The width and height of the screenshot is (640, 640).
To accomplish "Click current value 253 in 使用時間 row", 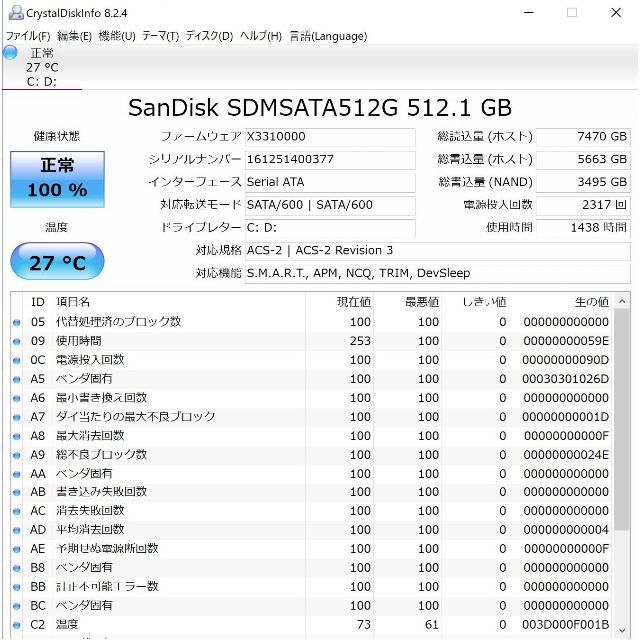I will coord(360,341).
